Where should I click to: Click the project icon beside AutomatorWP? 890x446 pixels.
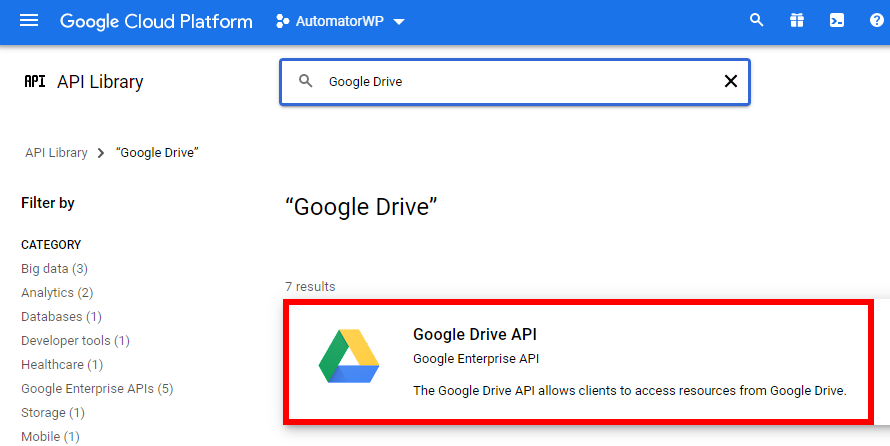(282, 22)
